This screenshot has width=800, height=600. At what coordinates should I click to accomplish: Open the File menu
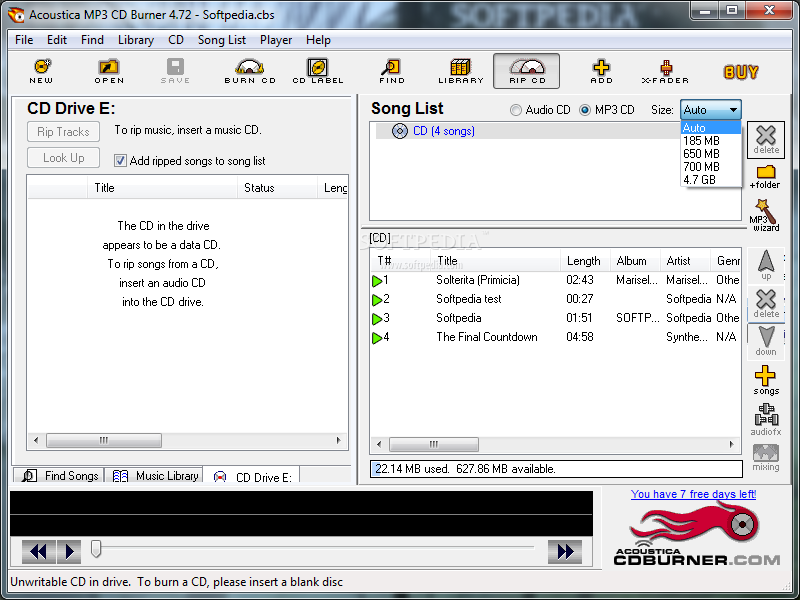[x=24, y=40]
